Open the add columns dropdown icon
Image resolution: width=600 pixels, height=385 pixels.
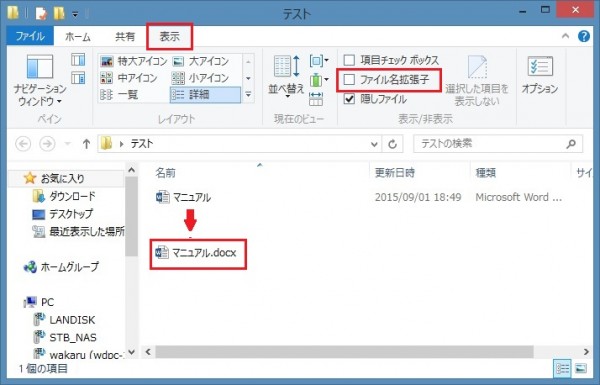tap(319, 80)
